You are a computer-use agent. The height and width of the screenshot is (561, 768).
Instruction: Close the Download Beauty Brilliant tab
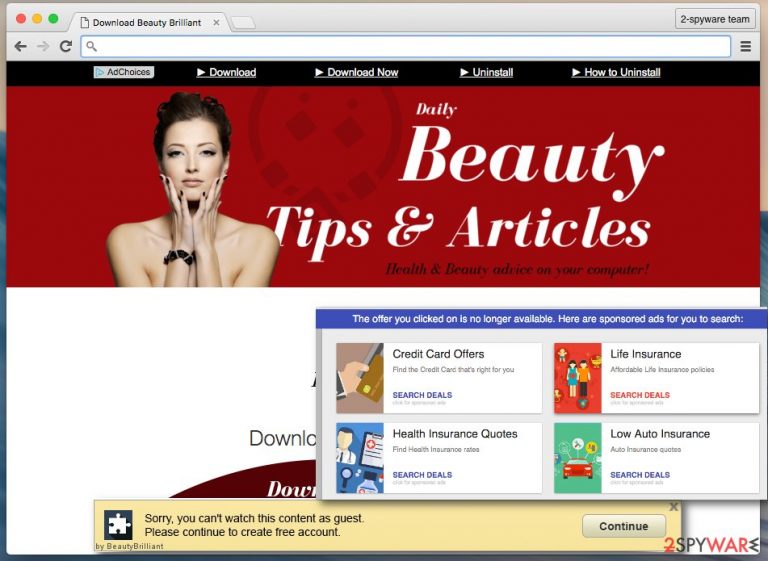point(216,23)
